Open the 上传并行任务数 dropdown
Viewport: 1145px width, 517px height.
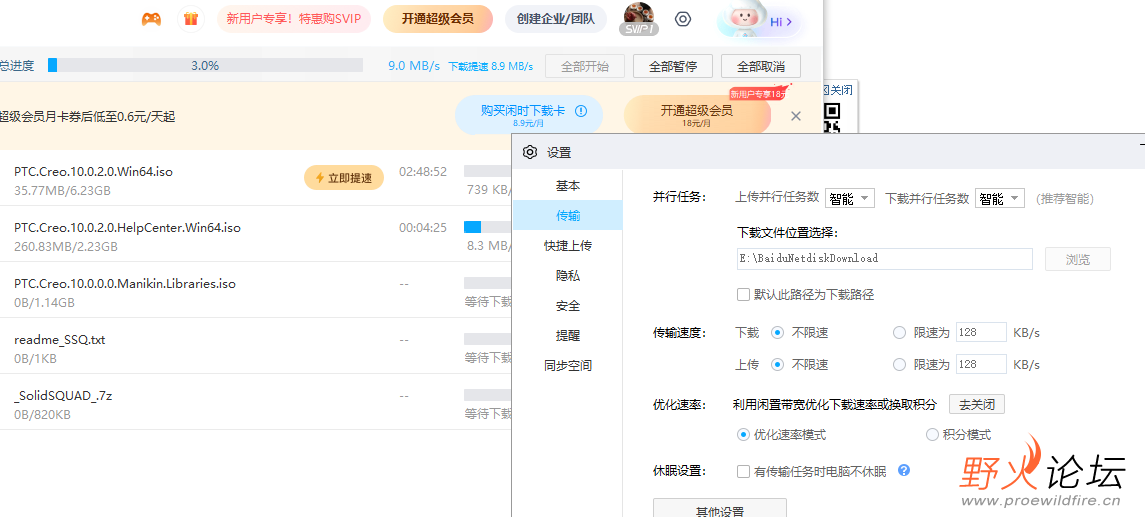(x=849, y=198)
